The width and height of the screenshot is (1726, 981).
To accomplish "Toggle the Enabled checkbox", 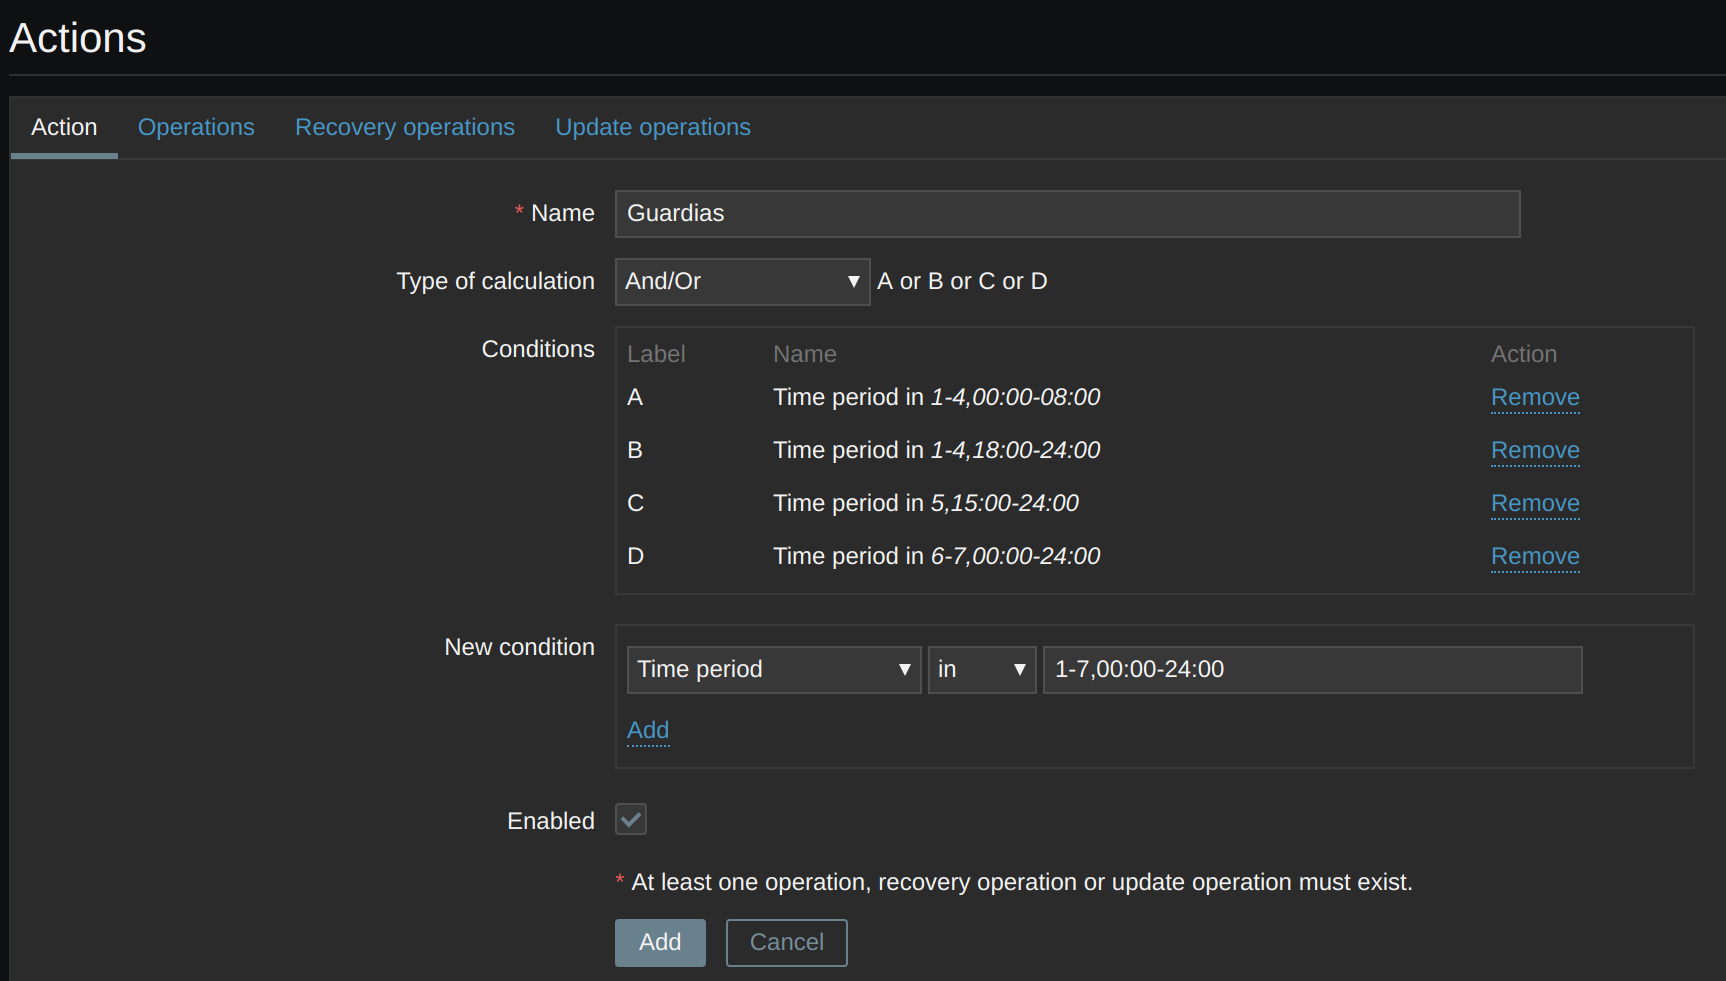I will coord(631,820).
